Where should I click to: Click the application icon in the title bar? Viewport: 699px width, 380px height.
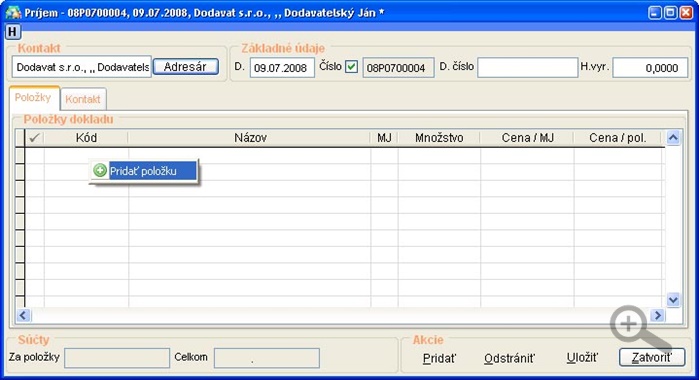coord(13,12)
